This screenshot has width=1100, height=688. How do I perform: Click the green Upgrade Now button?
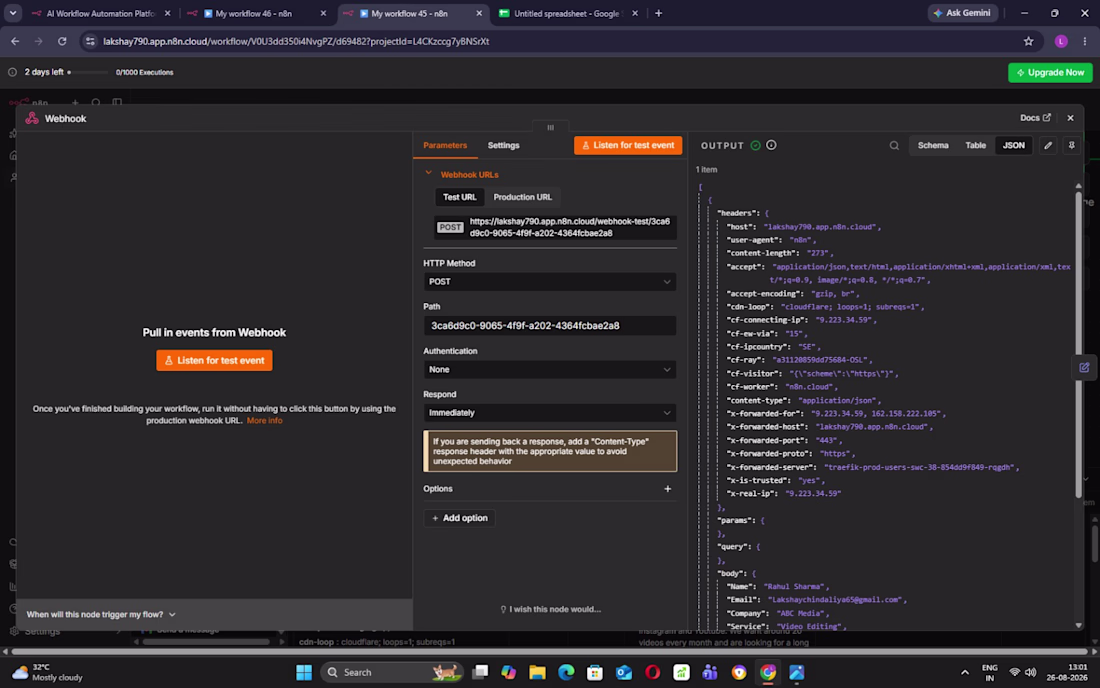tap(1049, 72)
